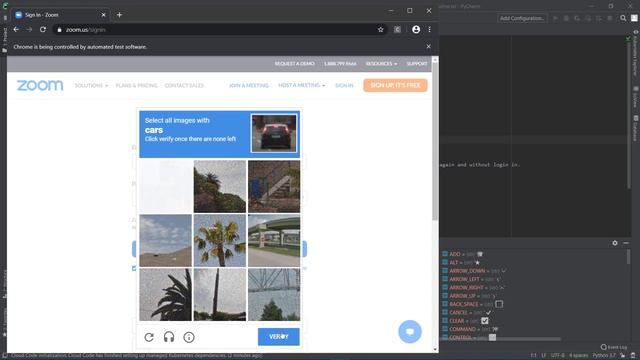Click the extension icon next to the bookmark star
The height and width of the screenshot is (360, 640).
[397, 29]
